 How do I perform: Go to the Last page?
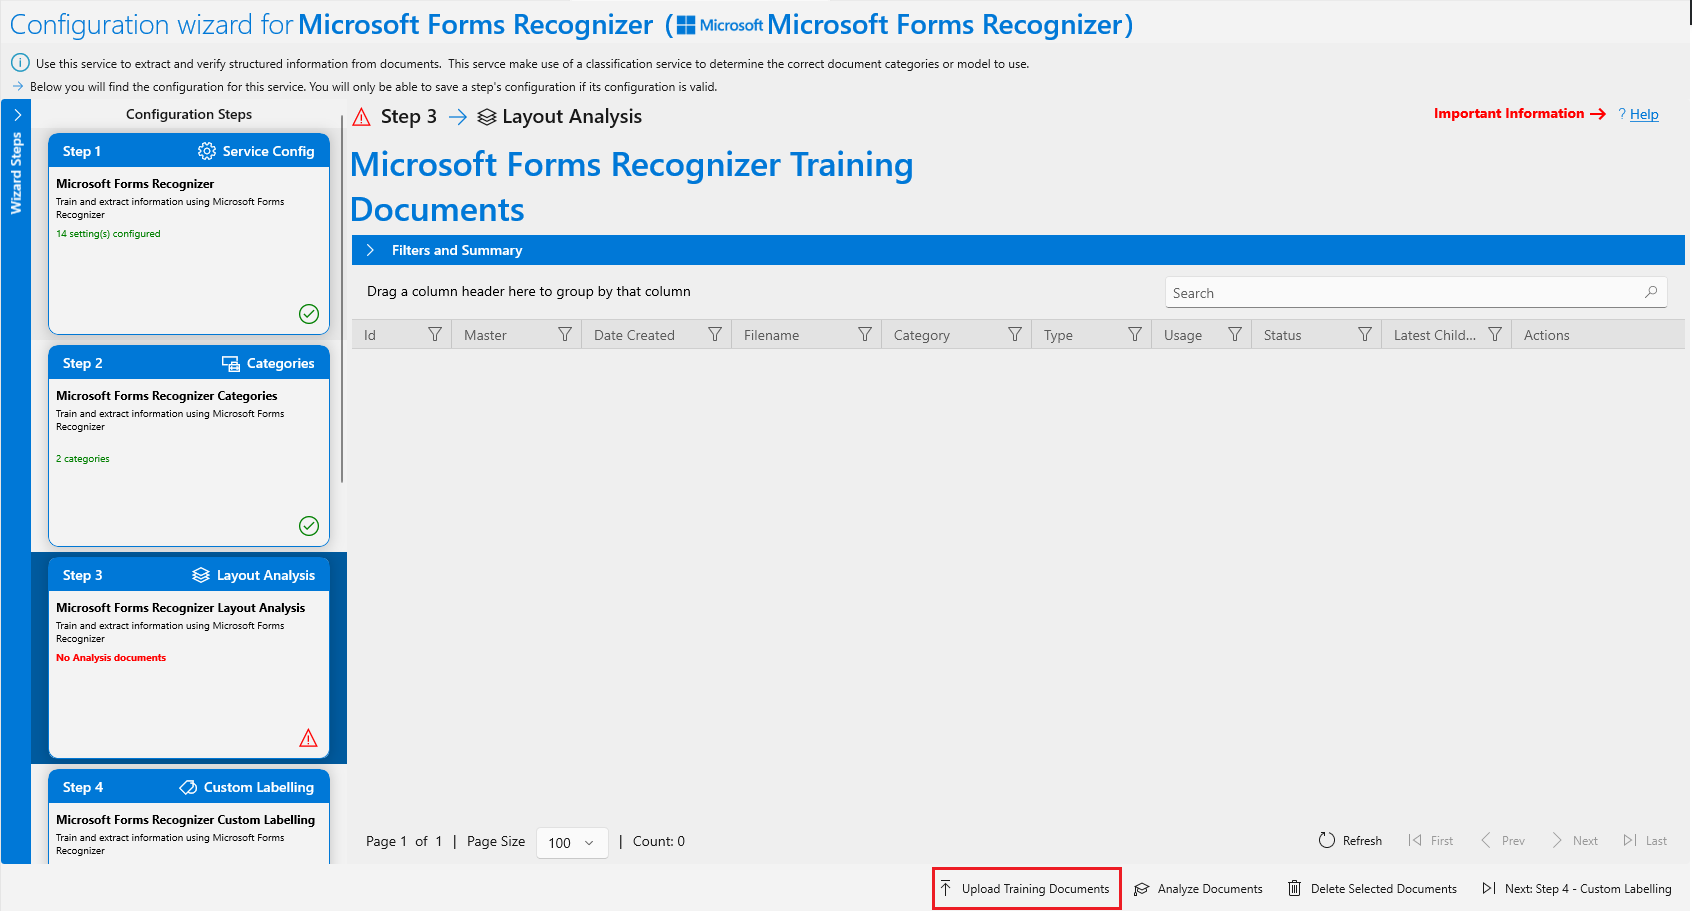pos(1645,840)
